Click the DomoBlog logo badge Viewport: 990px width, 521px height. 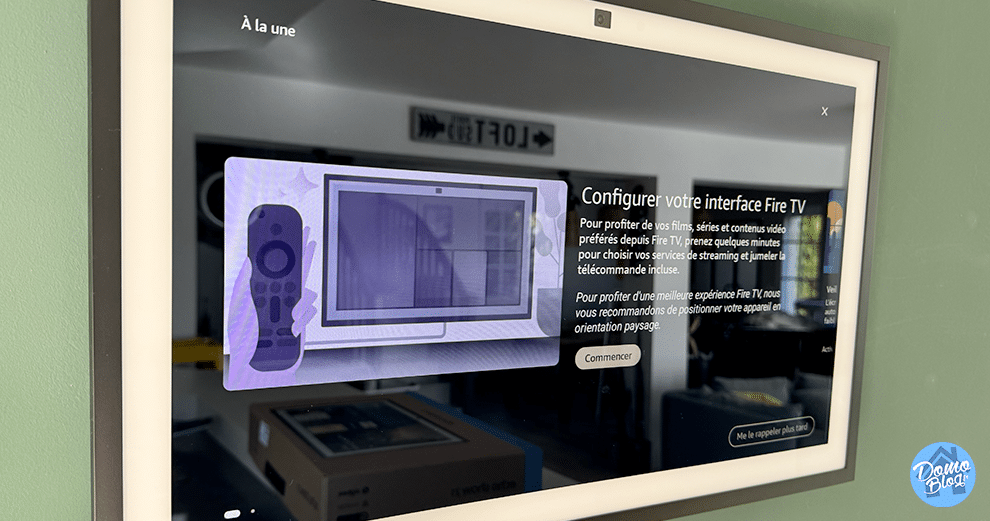(x=942, y=474)
